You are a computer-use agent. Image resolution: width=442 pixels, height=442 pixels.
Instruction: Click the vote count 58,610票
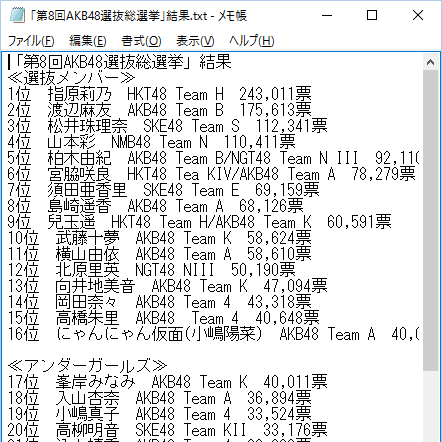[279, 254]
